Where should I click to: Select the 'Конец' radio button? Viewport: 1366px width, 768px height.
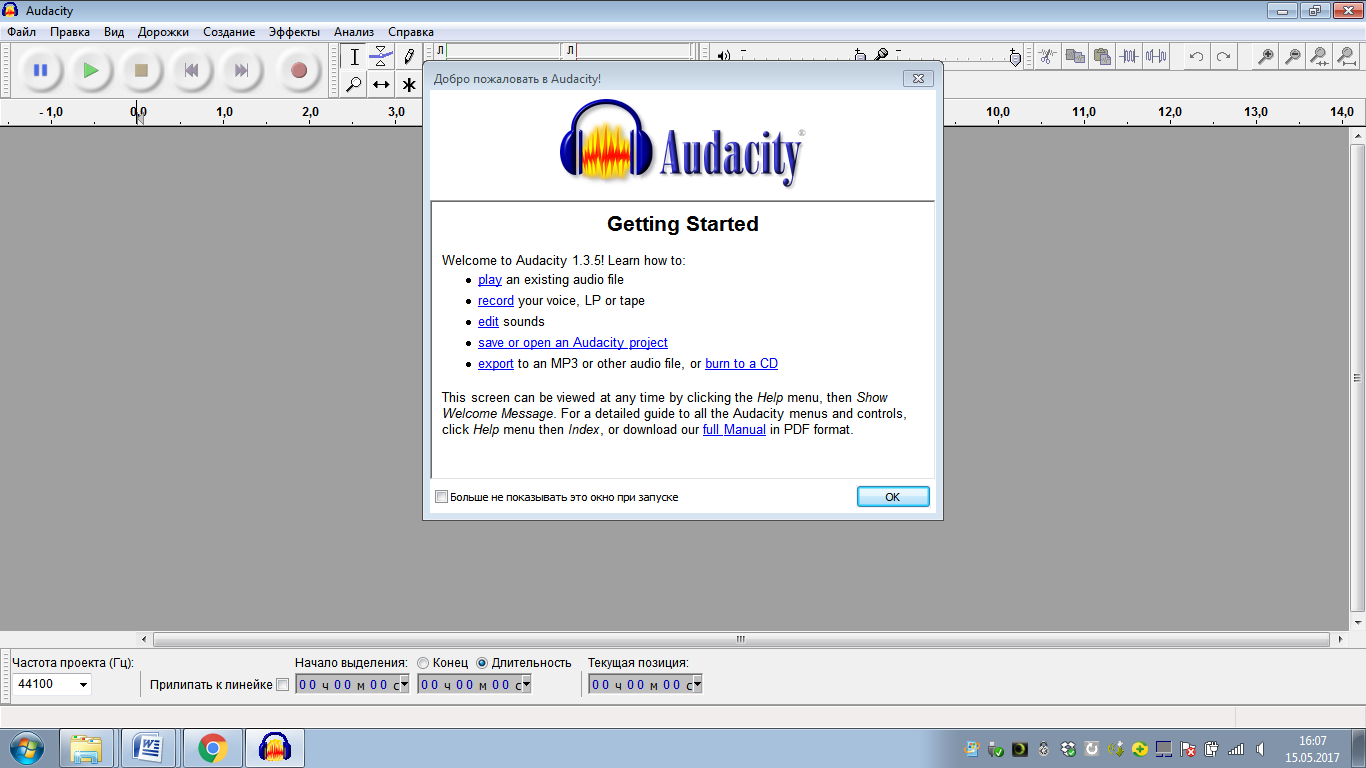pos(423,663)
